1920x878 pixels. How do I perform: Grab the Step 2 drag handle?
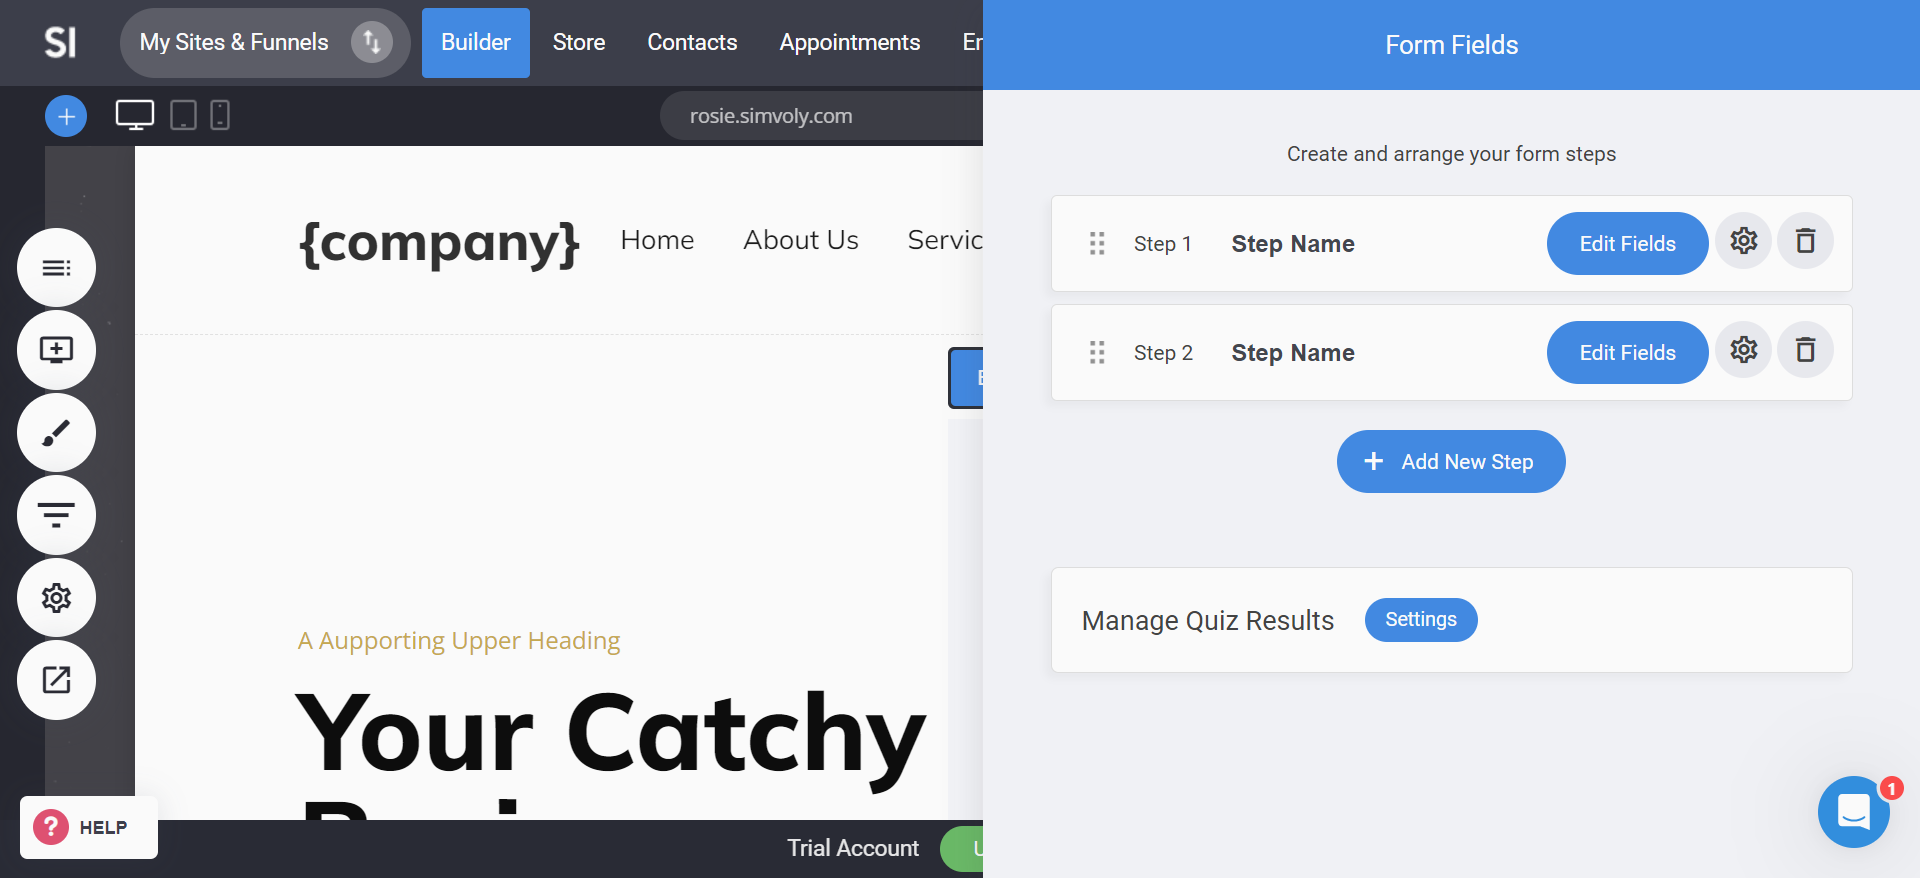click(1097, 353)
